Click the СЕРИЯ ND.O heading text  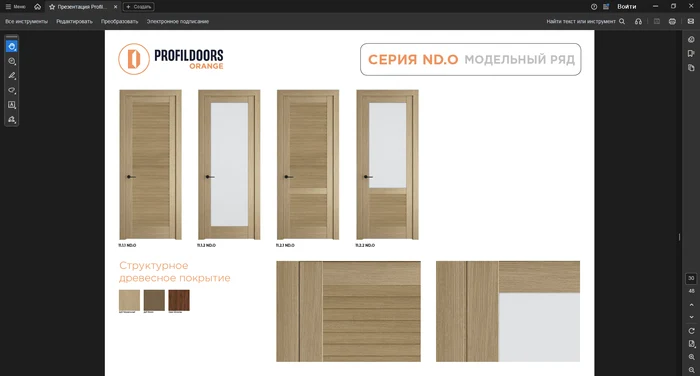tap(413, 59)
